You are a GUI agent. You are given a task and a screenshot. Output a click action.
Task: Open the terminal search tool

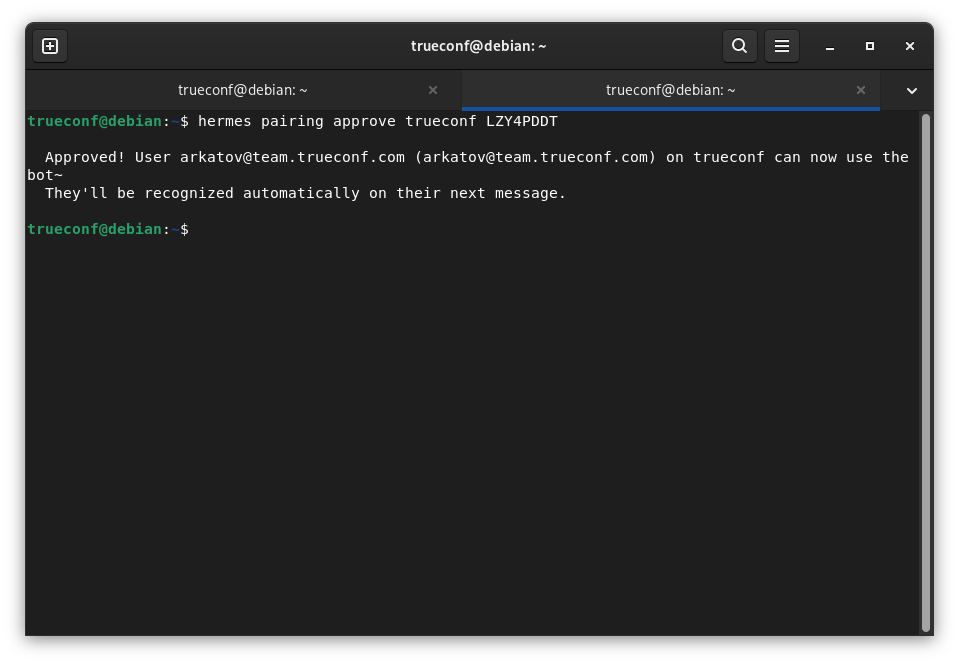739,46
